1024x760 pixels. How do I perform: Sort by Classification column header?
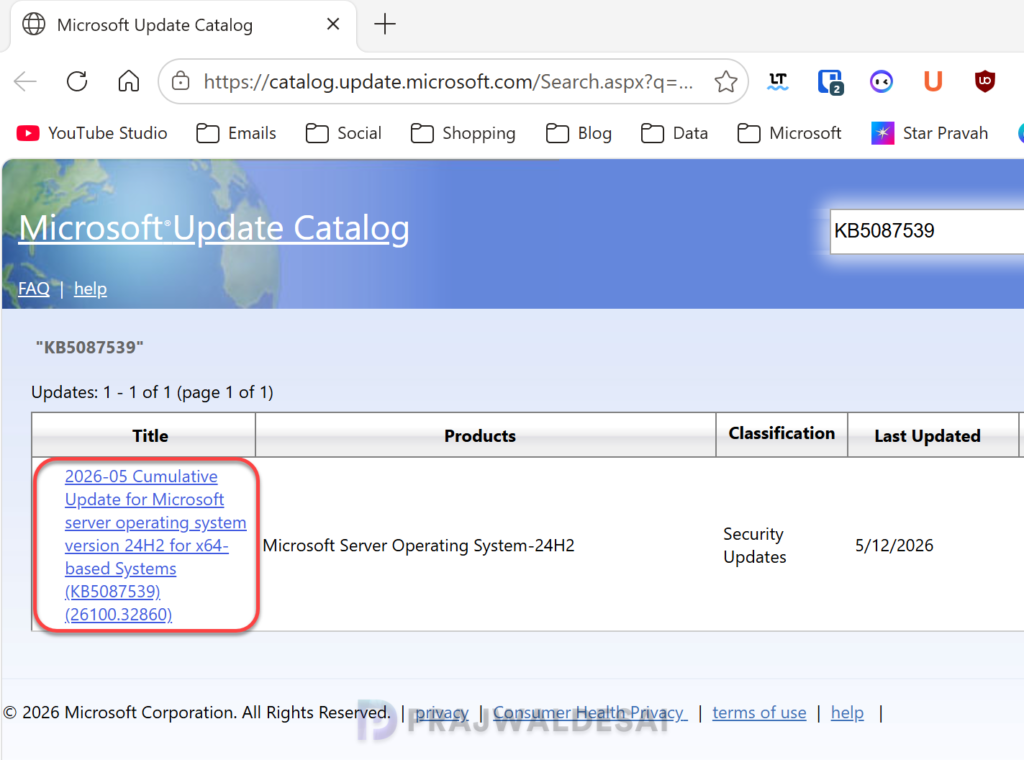782,434
